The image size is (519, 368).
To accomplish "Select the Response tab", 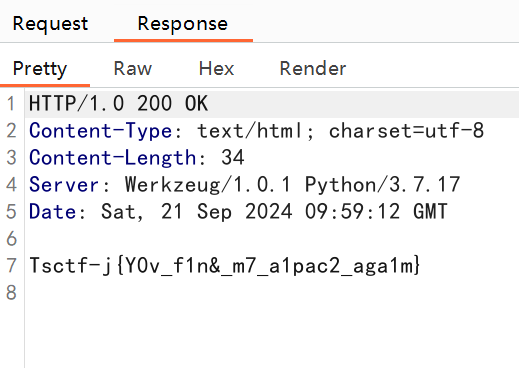I will coord(183,24).
